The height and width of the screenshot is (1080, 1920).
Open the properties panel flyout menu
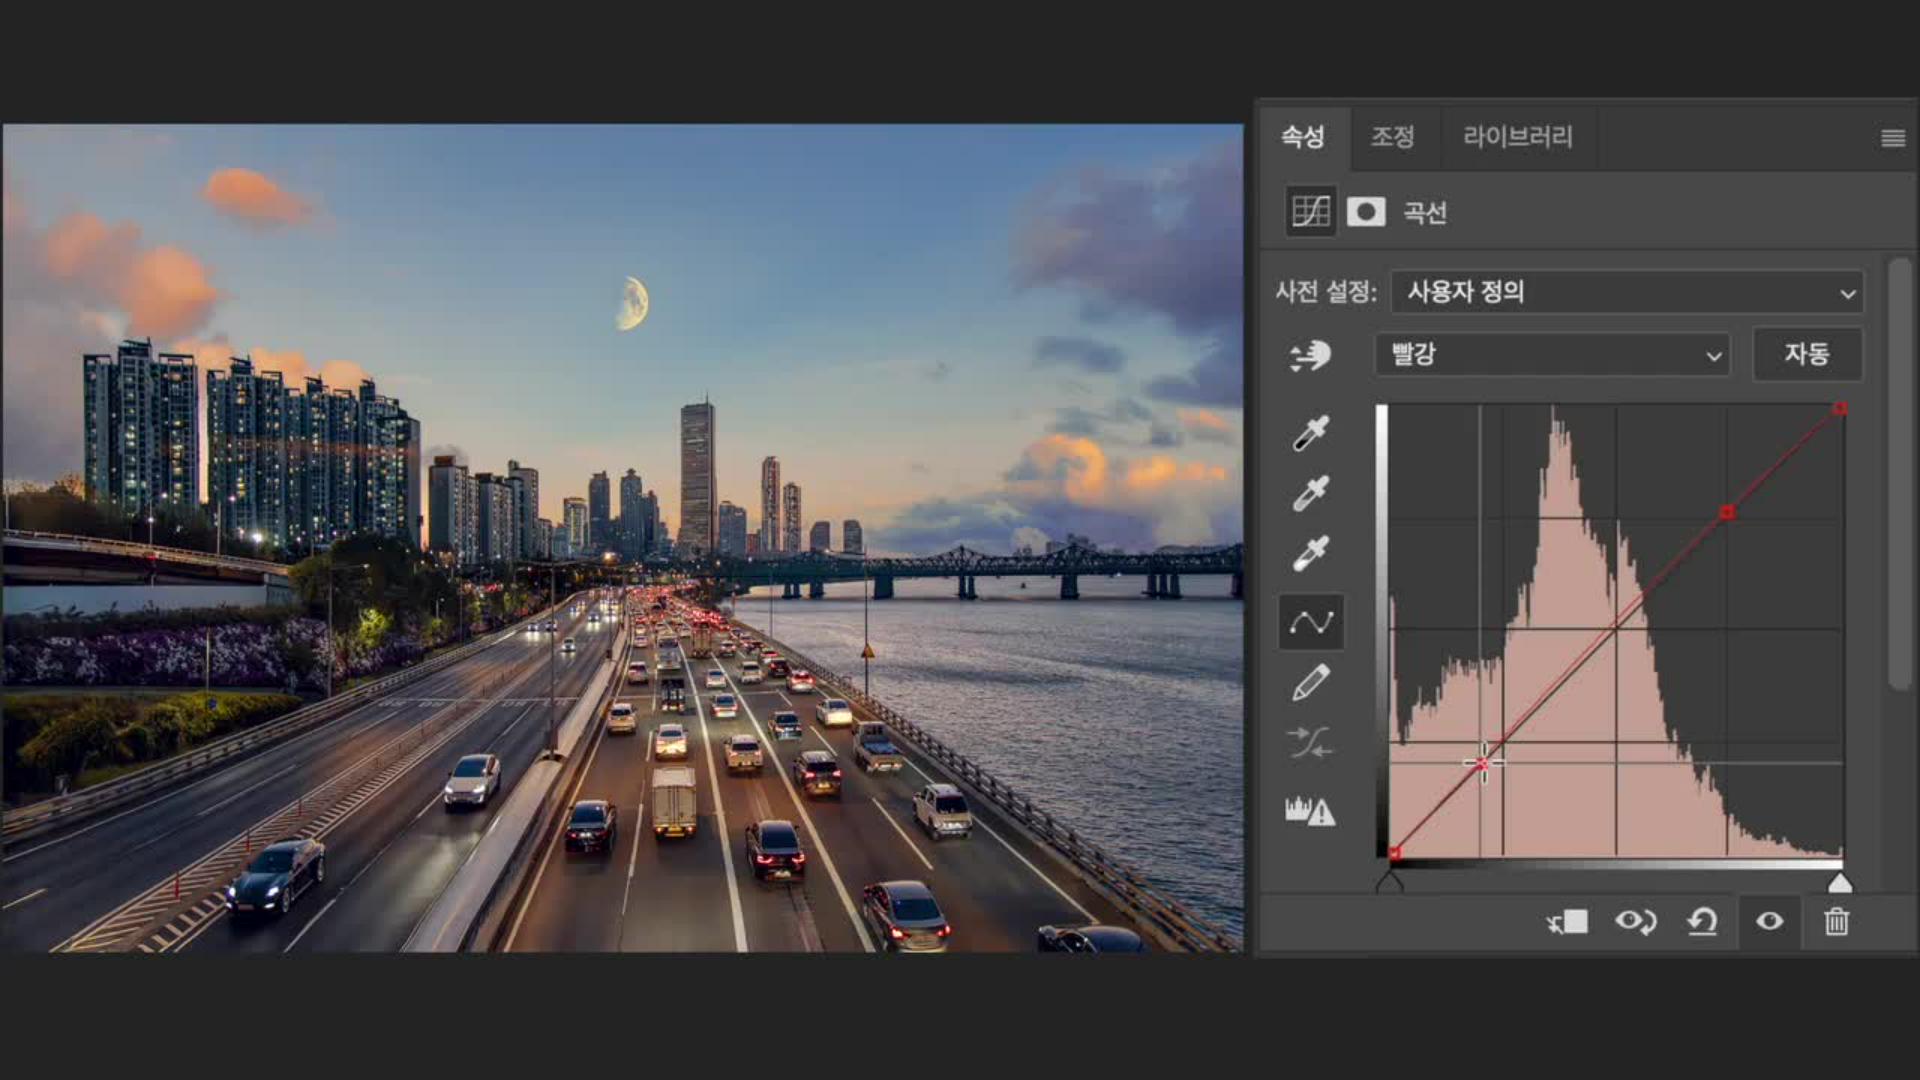1892,138
